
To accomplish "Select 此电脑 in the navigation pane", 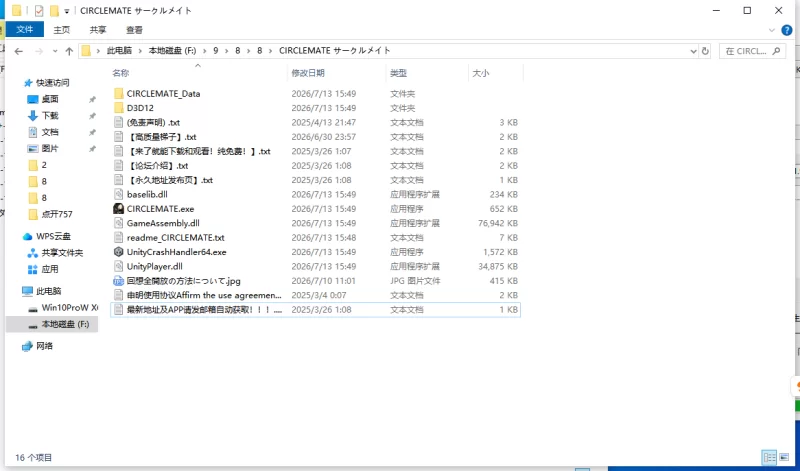I will pos(48,291).
